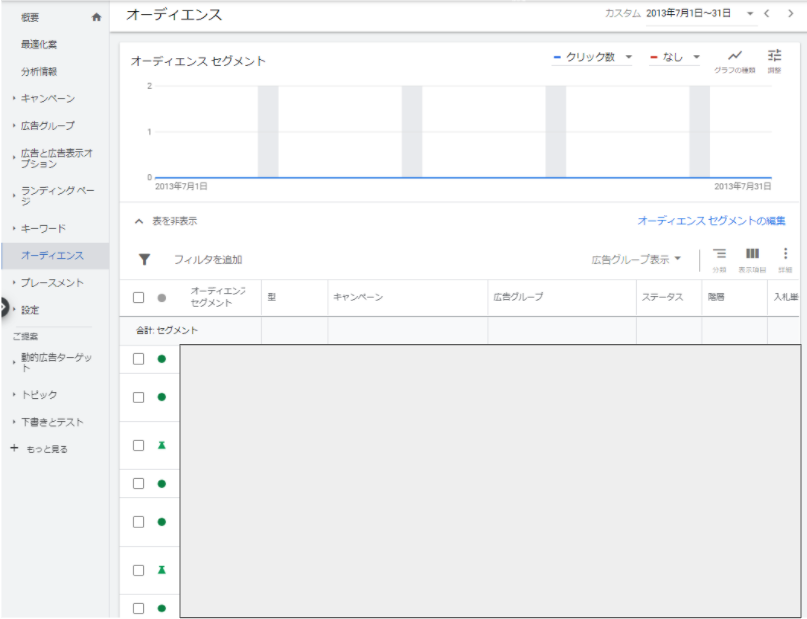Click the home icon beside 概要

click(x=96, y=17)
